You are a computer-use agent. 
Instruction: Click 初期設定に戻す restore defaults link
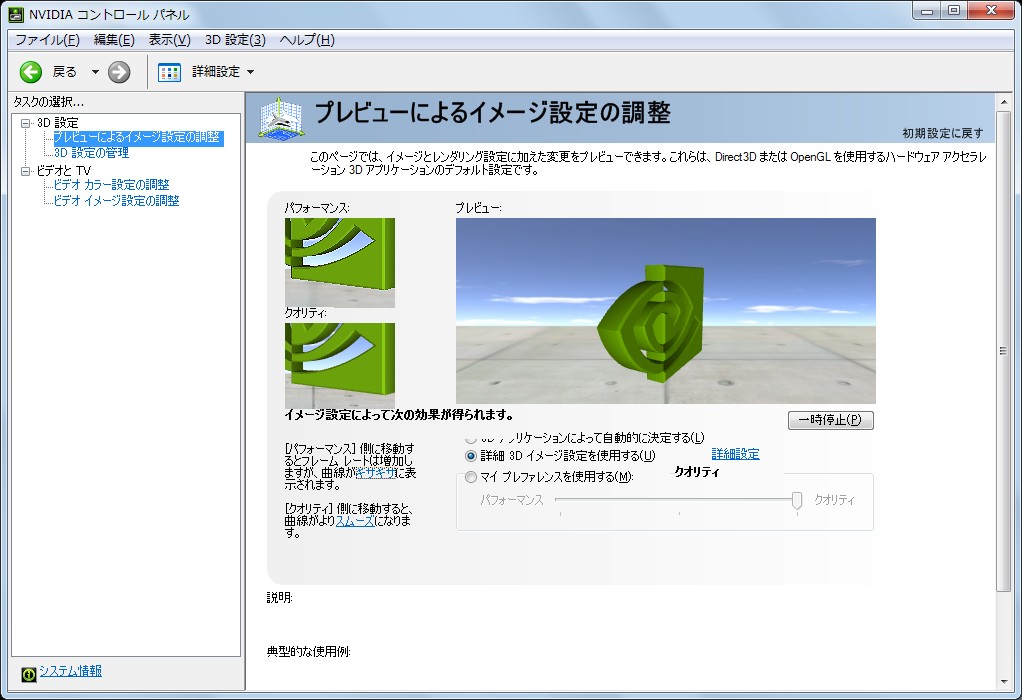click(x=942, y=133)
